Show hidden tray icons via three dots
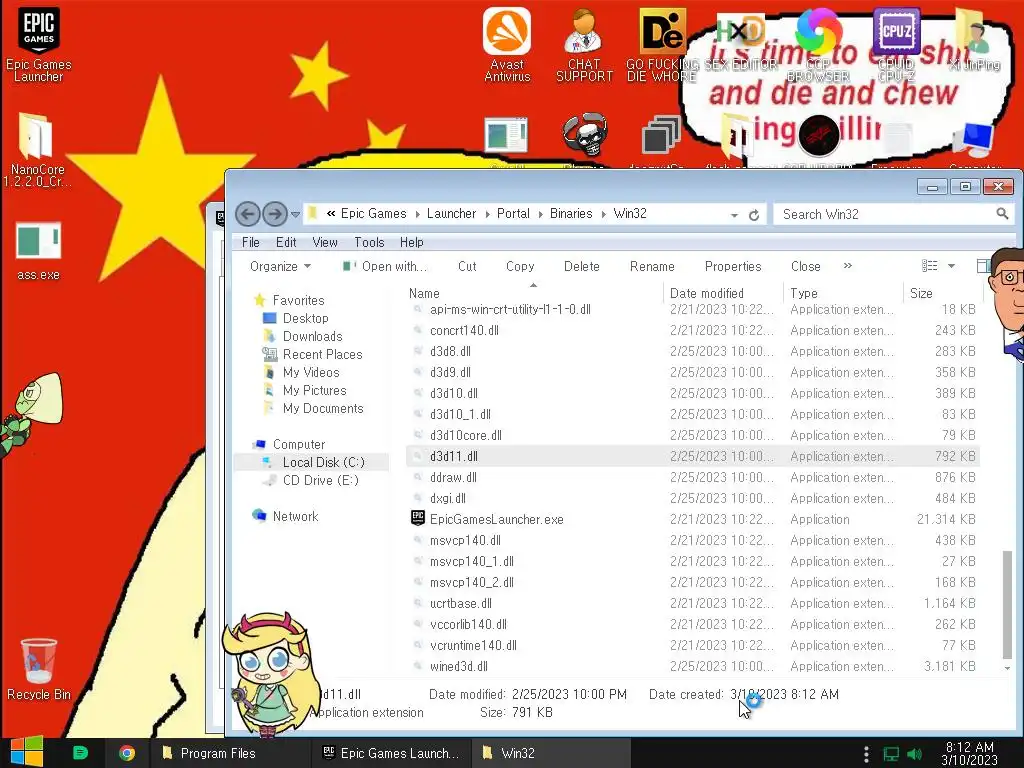This screenshot has height=768, width=1024. tap(866, 754)
